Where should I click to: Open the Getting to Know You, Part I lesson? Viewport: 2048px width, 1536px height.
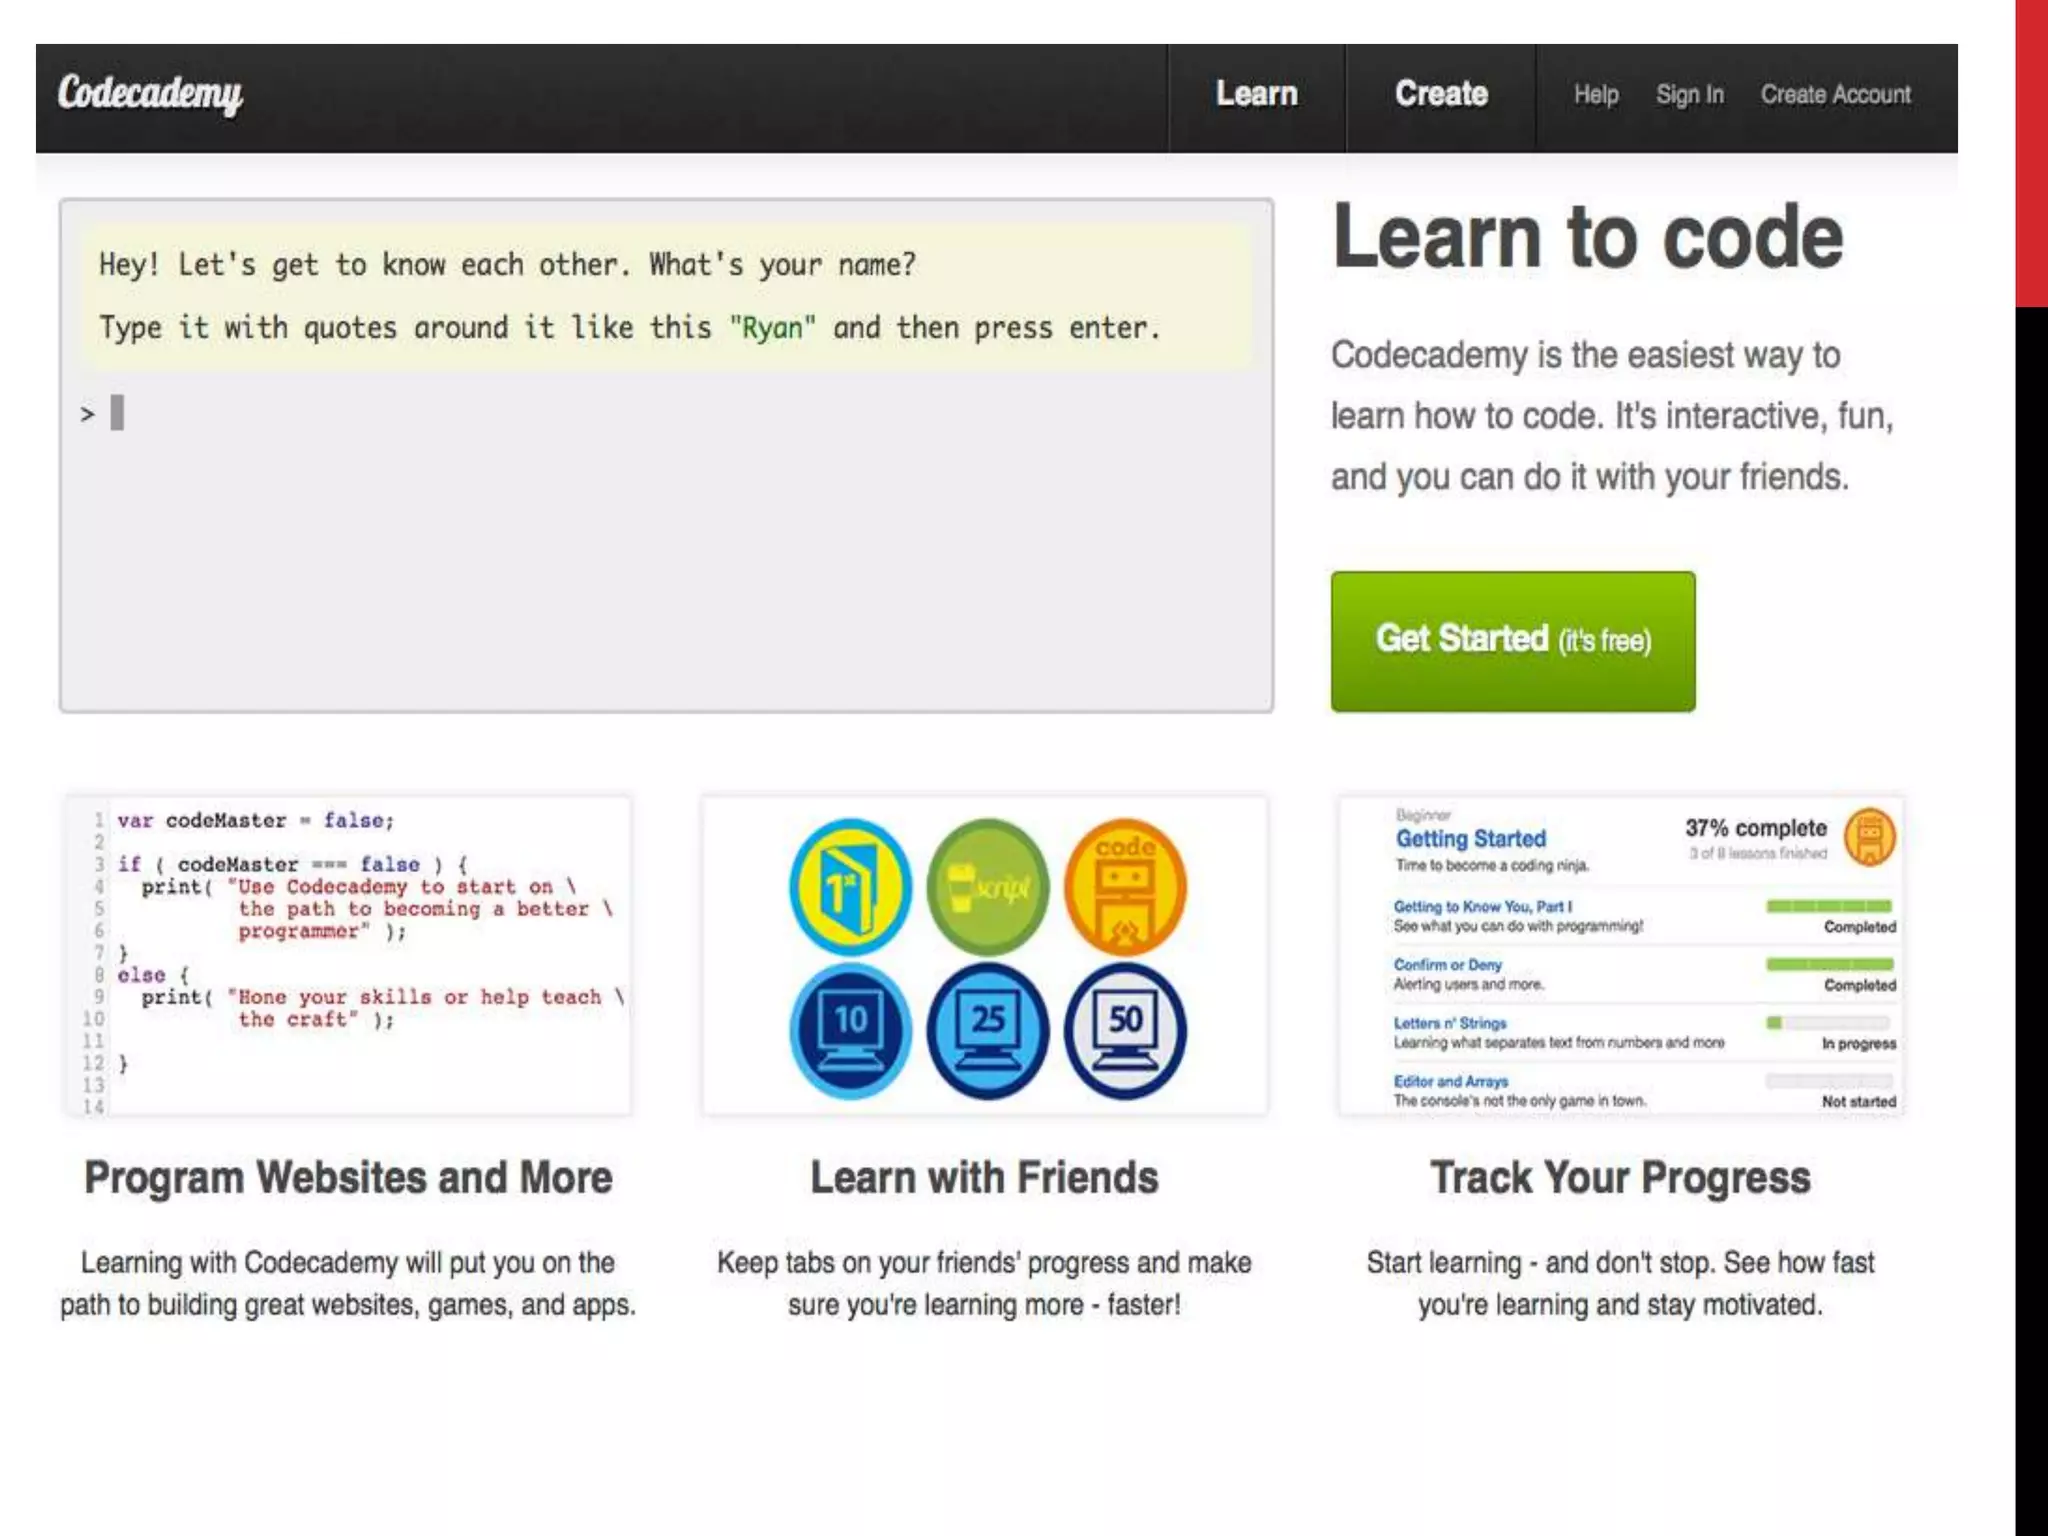(1482, 906)
